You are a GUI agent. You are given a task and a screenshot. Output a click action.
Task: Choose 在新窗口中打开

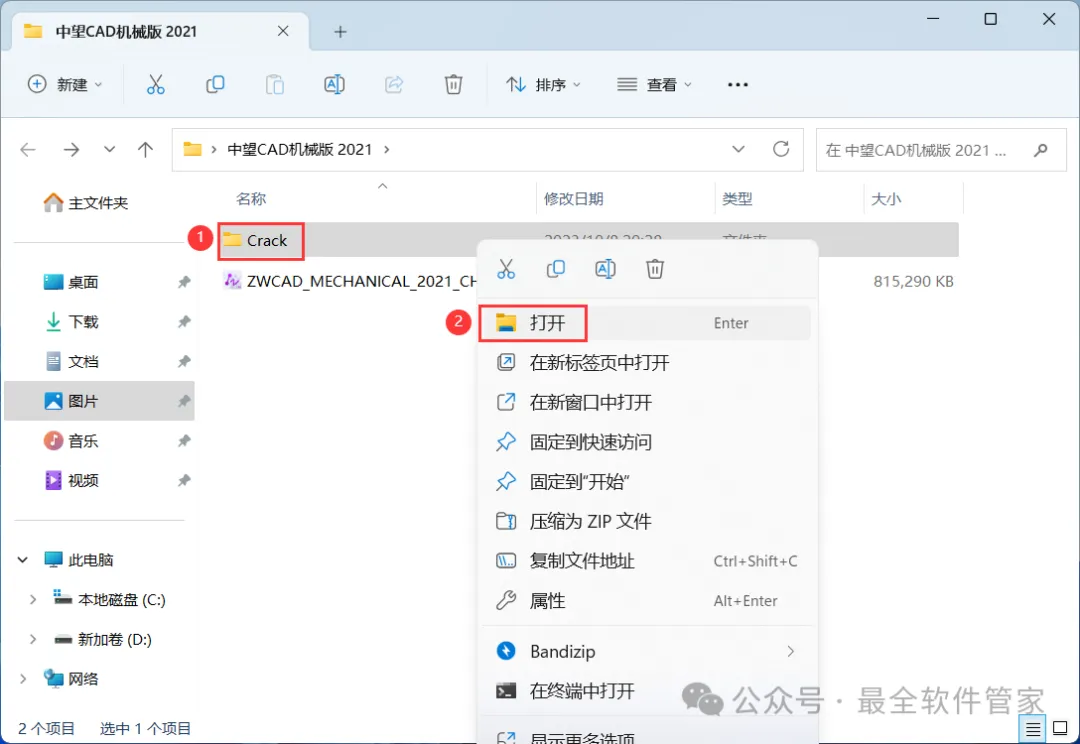click(x=645, y=402)
